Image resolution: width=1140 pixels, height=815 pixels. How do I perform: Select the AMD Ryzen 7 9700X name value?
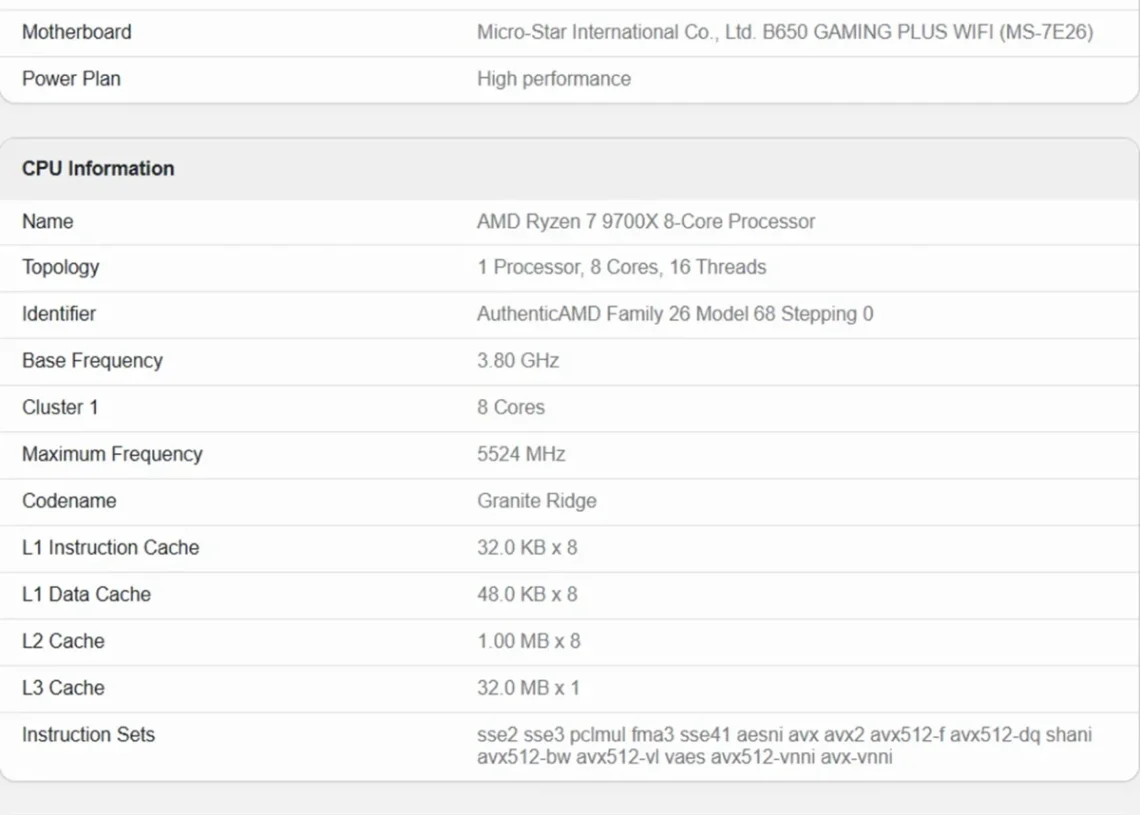click(646, 222)
